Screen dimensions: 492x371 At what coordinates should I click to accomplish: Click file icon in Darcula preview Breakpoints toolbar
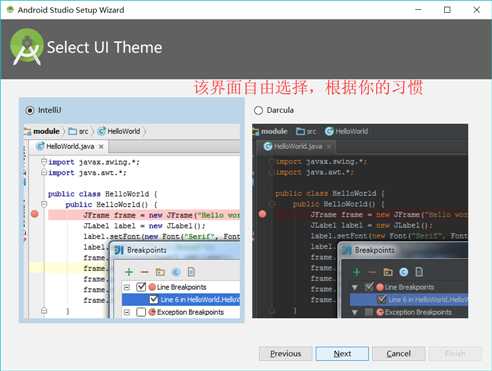419,272
